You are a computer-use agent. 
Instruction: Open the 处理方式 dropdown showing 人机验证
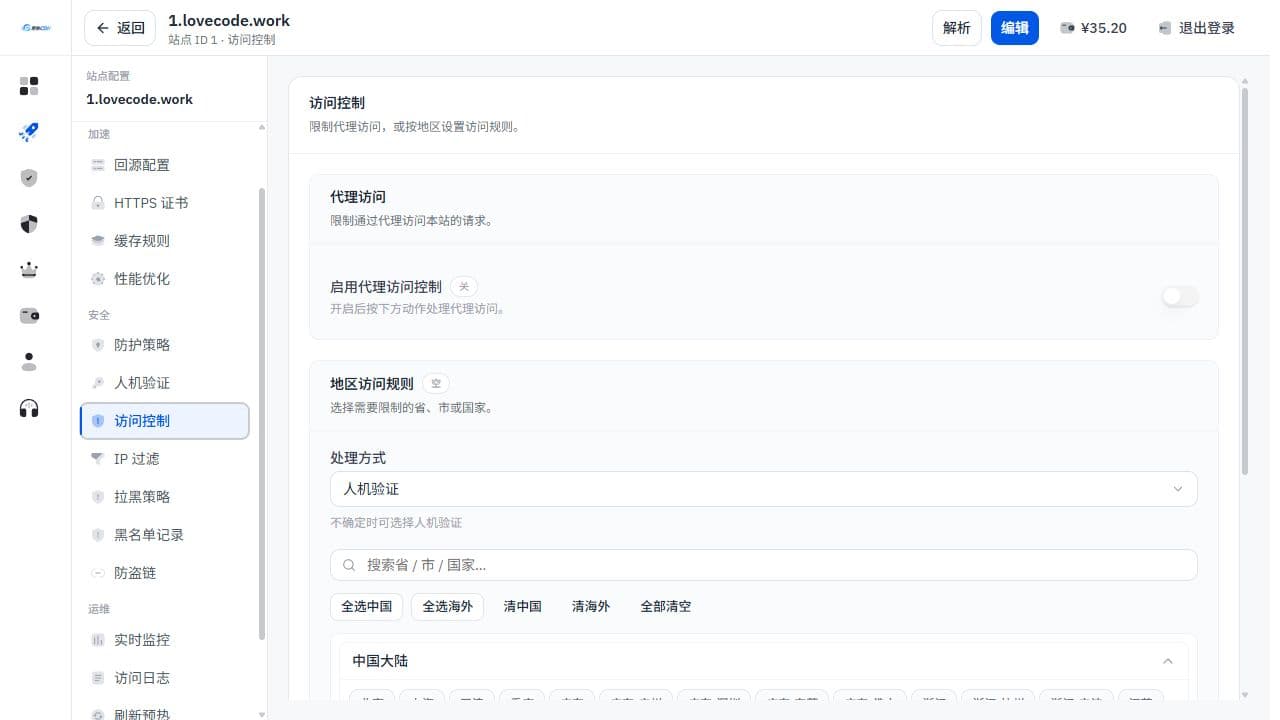click(764, 489)
